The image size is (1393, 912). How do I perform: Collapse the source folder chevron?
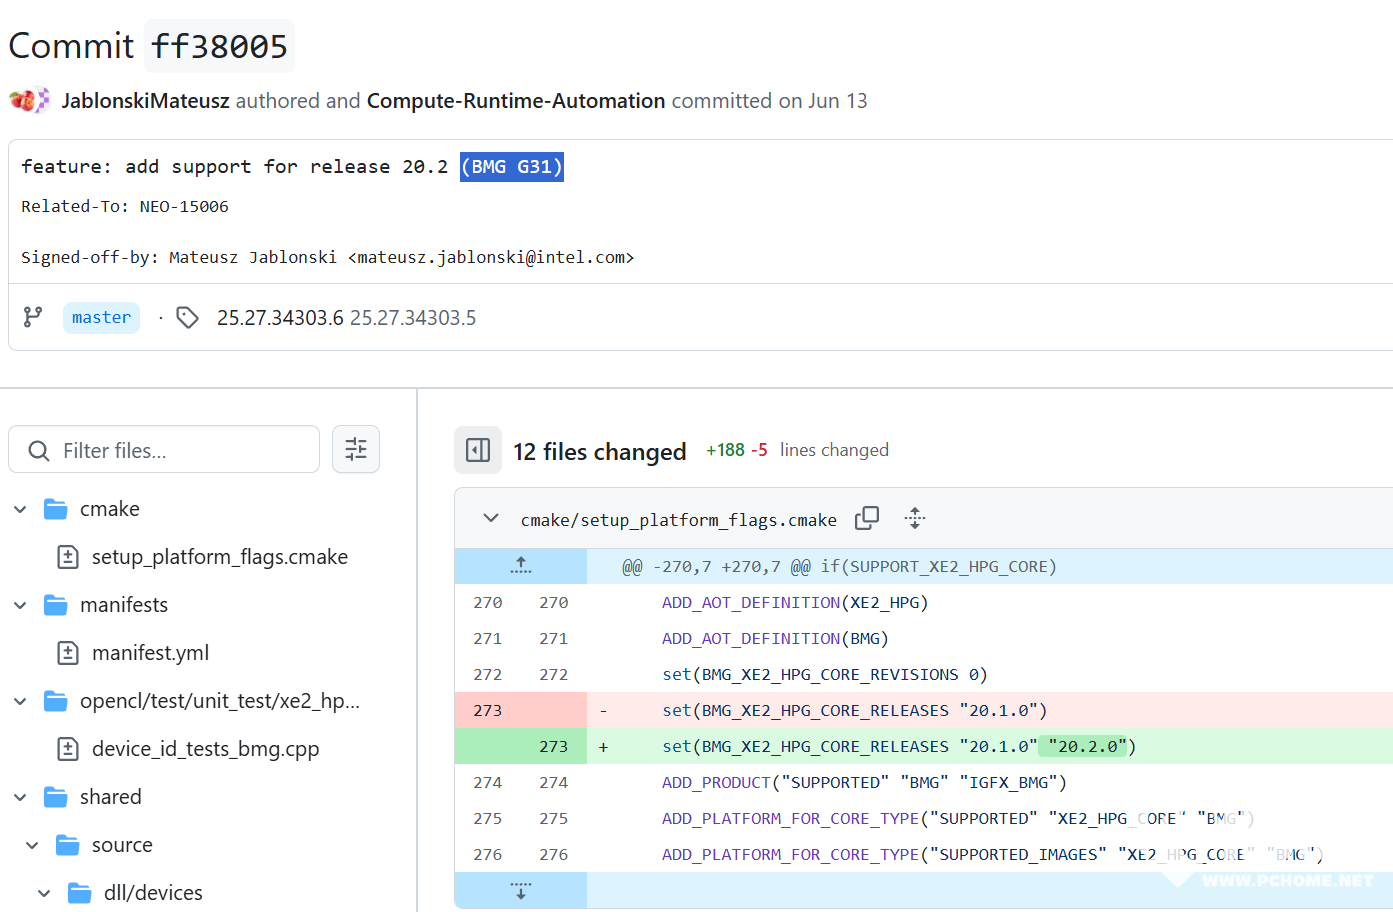pyautogui.click(x=32, y=845)
